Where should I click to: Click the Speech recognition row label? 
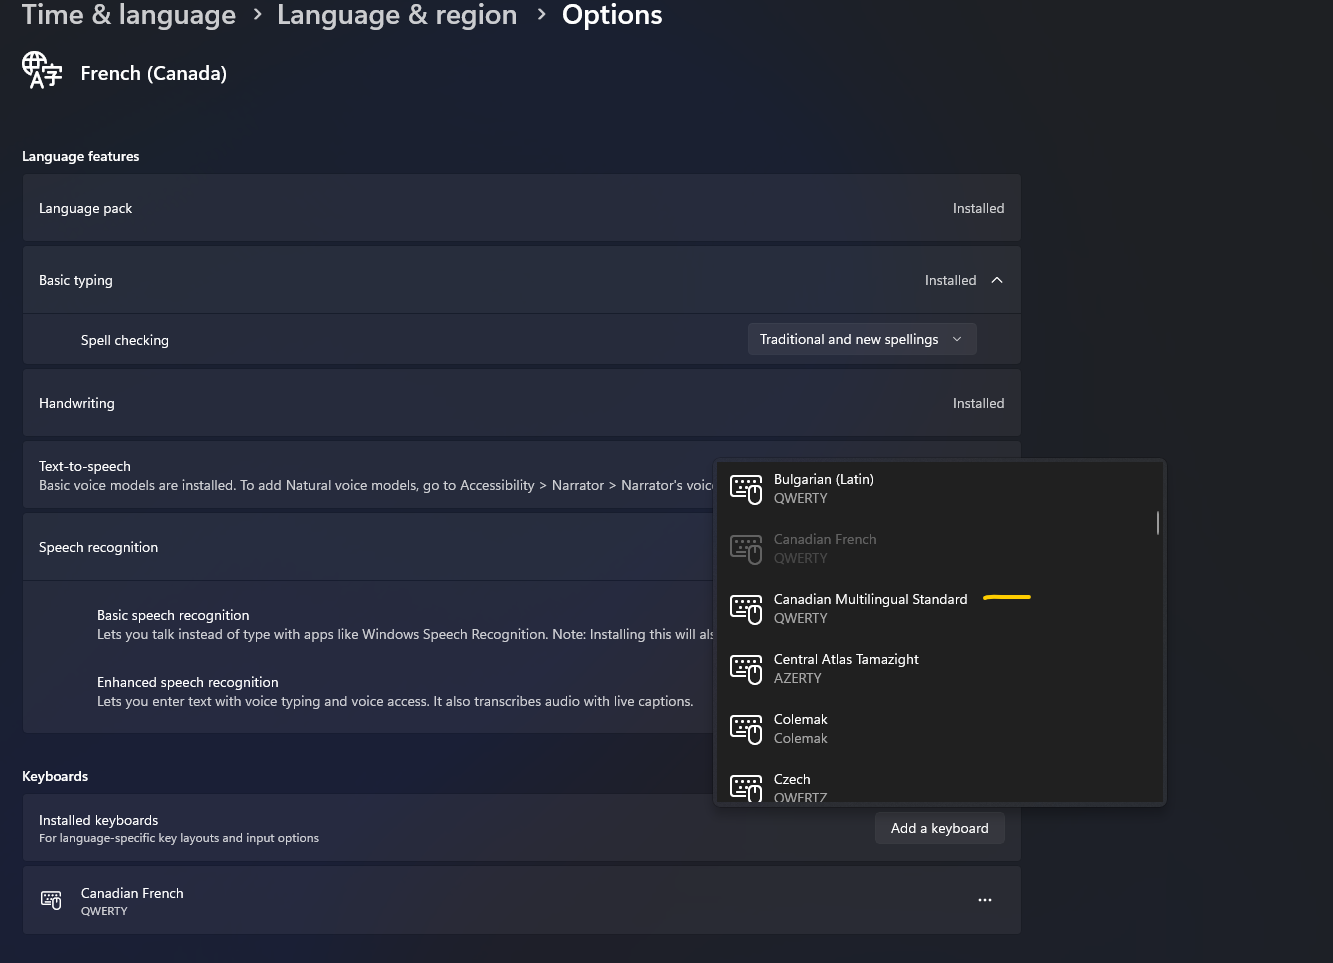coord(98,547)
